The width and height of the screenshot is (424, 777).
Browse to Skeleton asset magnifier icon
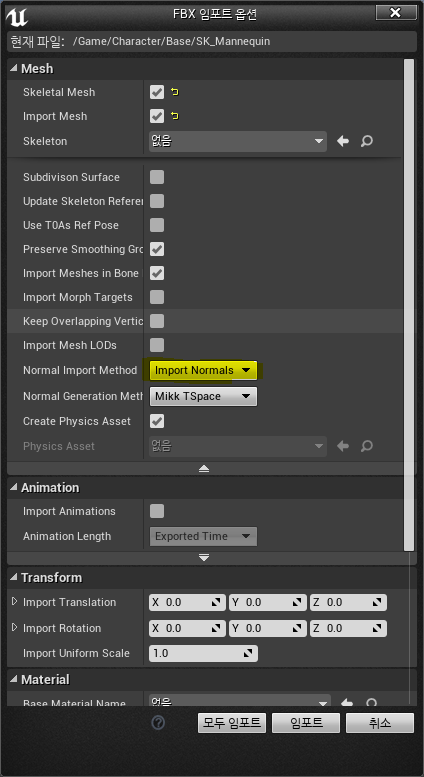pyautogui.click(x=367, y=141)
